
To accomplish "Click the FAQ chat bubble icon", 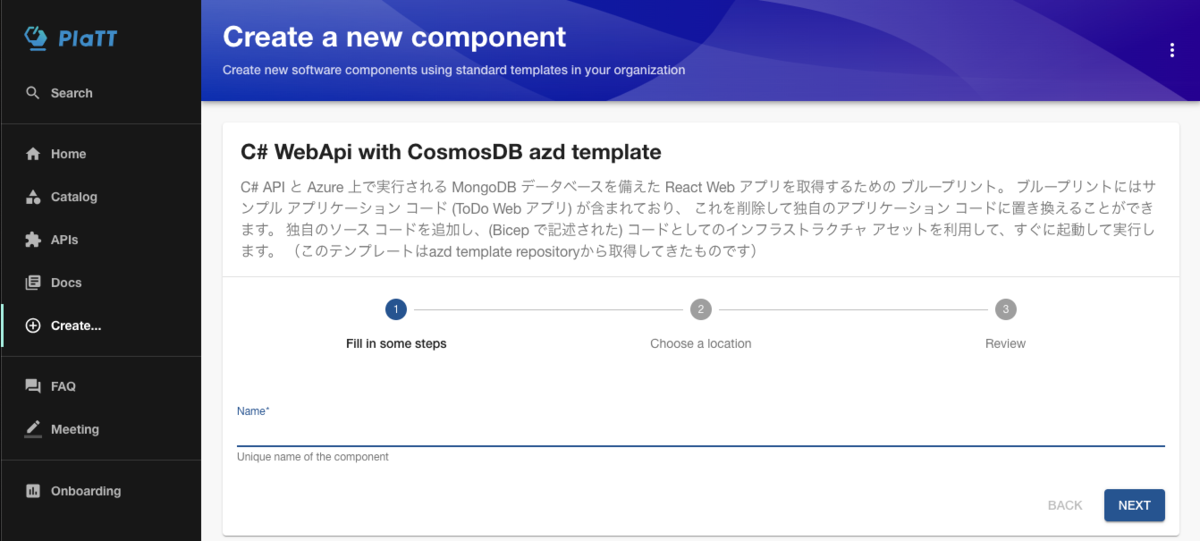I will coord(33,386).
